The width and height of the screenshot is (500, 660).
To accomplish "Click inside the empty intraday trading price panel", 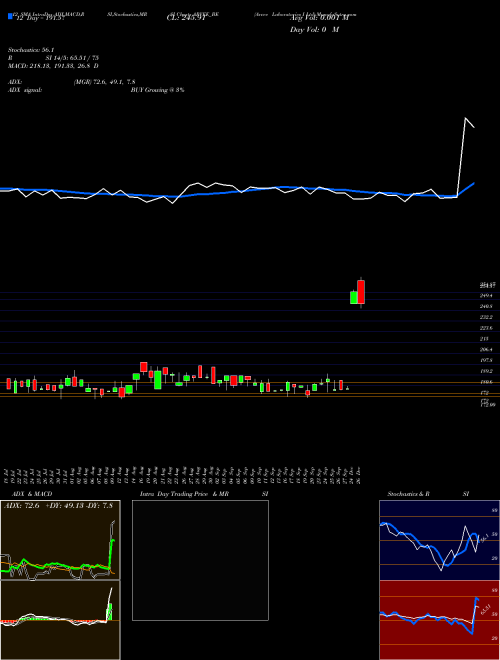I will (200, 560).
